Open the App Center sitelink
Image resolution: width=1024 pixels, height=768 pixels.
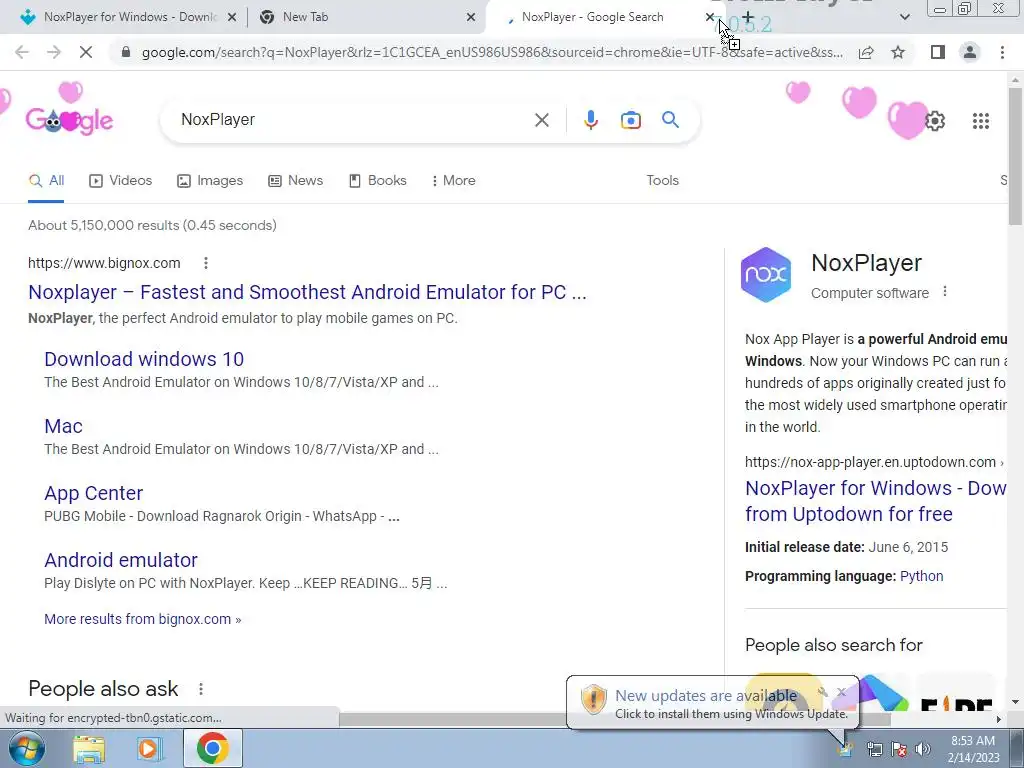click(x=93, y=493)
